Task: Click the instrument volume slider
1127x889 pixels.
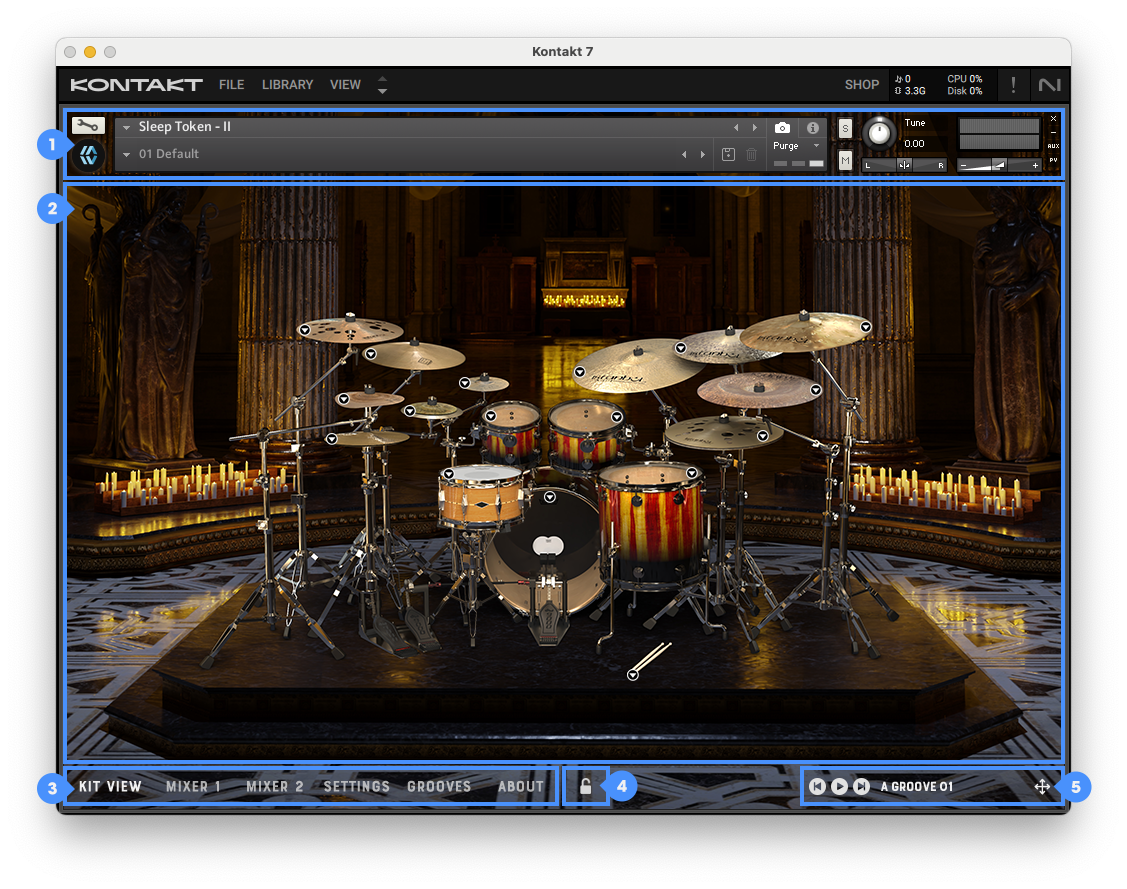Action: tap(998, 165)
